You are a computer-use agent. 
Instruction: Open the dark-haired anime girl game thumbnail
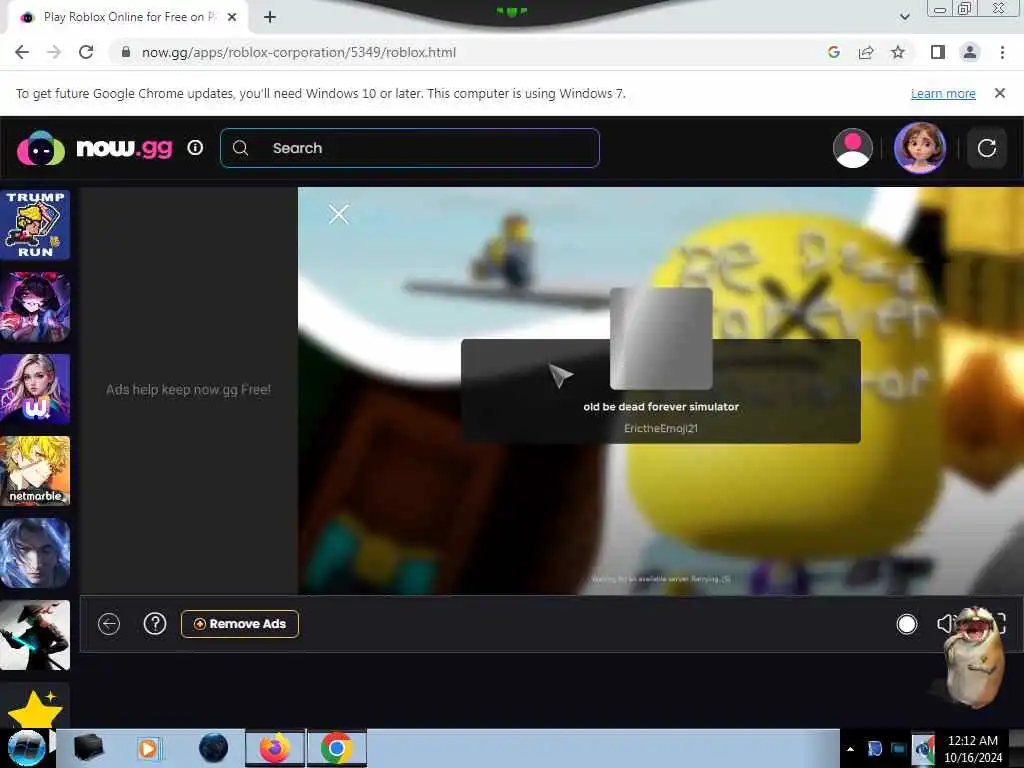(x=35, y=307)
